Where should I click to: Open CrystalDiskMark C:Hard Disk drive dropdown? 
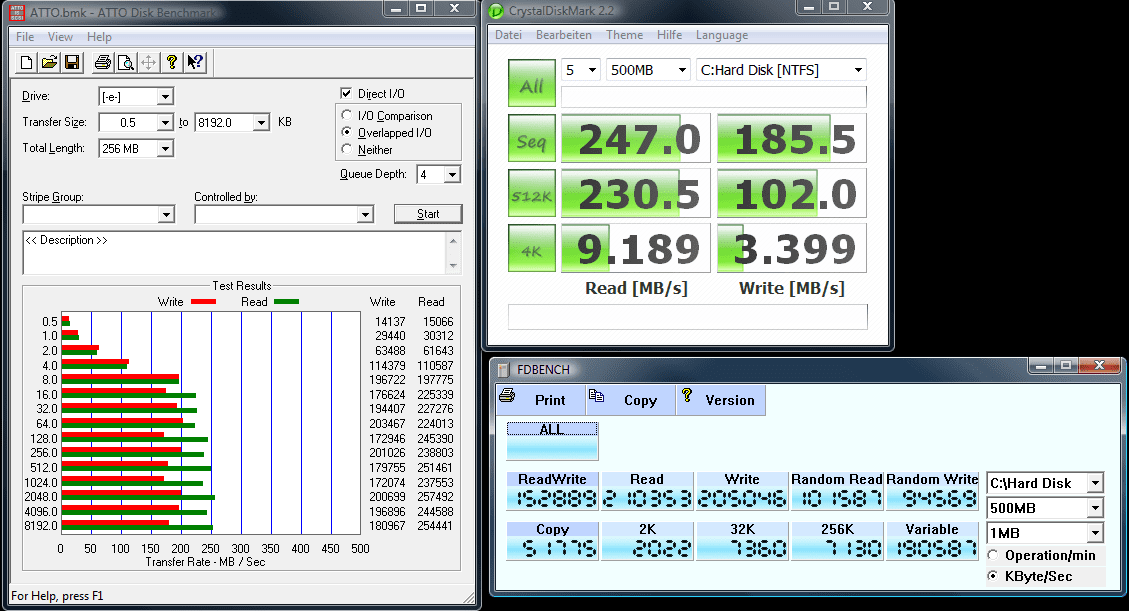(x=858, y=70)
